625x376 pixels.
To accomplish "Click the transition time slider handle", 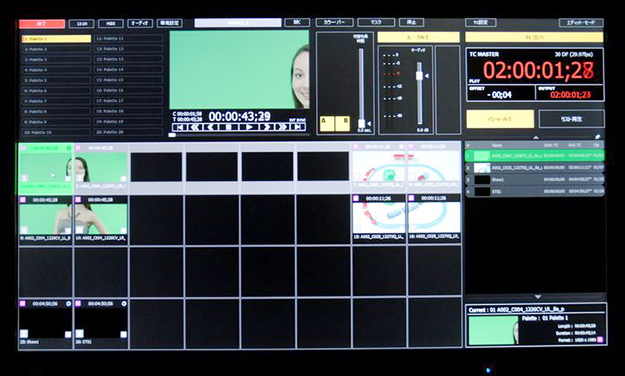I will click(x=362, y=123).
